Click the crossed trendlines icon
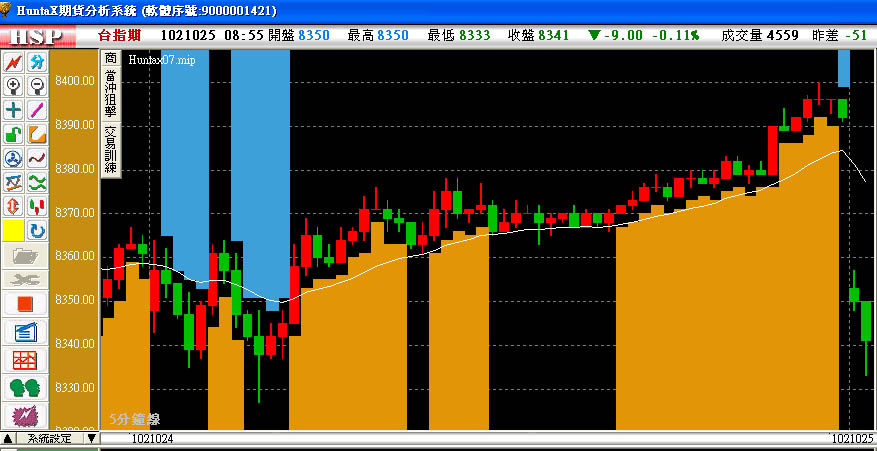Viewport: 877px width, 451px height. pyautogui.click(x=13, y=182)
